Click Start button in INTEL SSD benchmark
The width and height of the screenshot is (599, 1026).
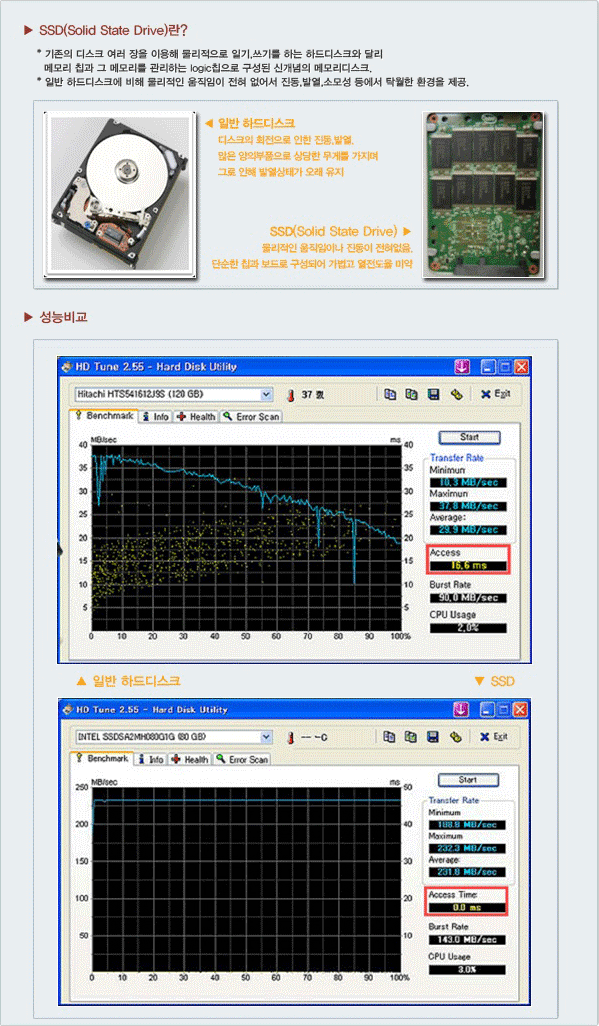tap(468, 780)
